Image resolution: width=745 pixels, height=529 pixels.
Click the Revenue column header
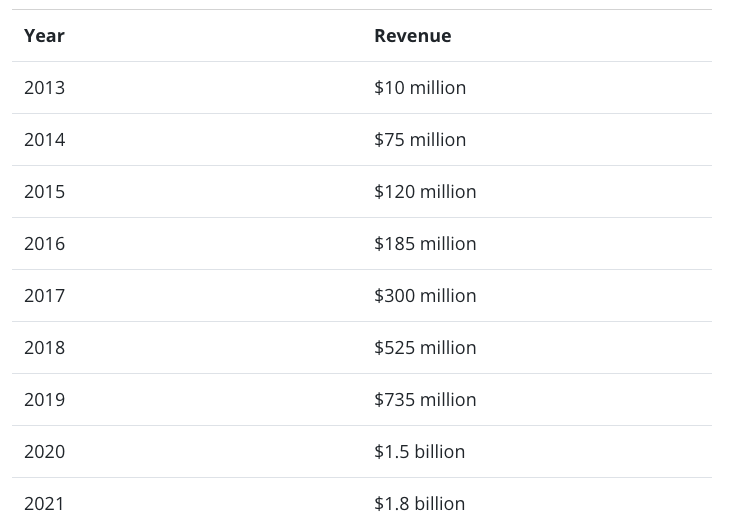click(x=412, y=36)
